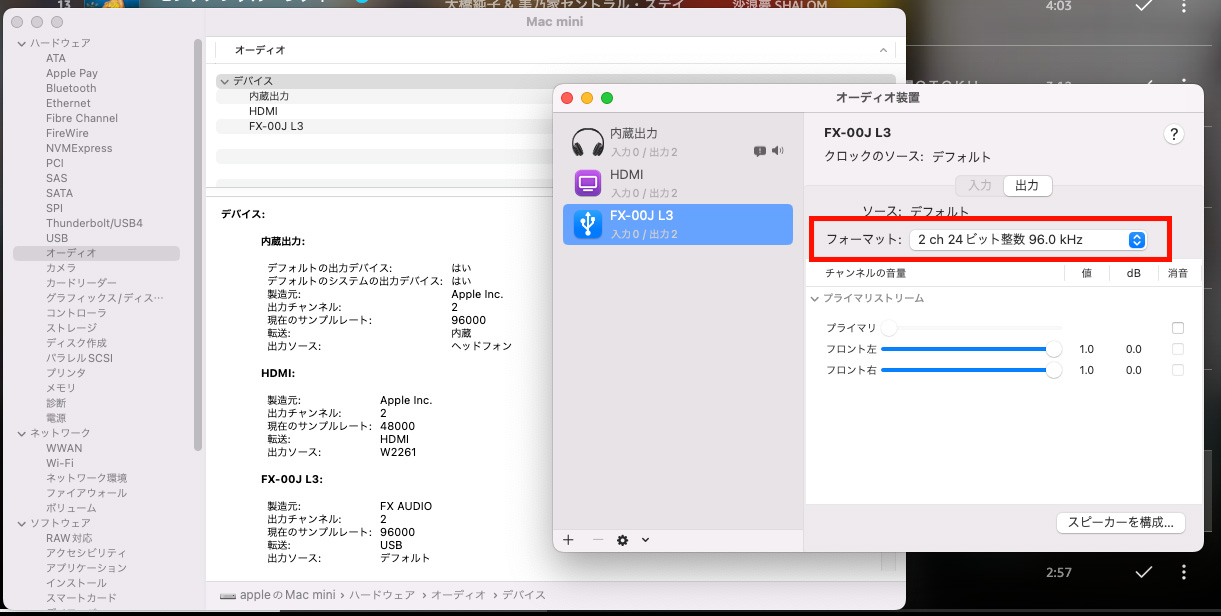This screenshot has height=616, width=1221.
Task: Collapse the プライマリストリーム section
Action: [x=815, y=299]
